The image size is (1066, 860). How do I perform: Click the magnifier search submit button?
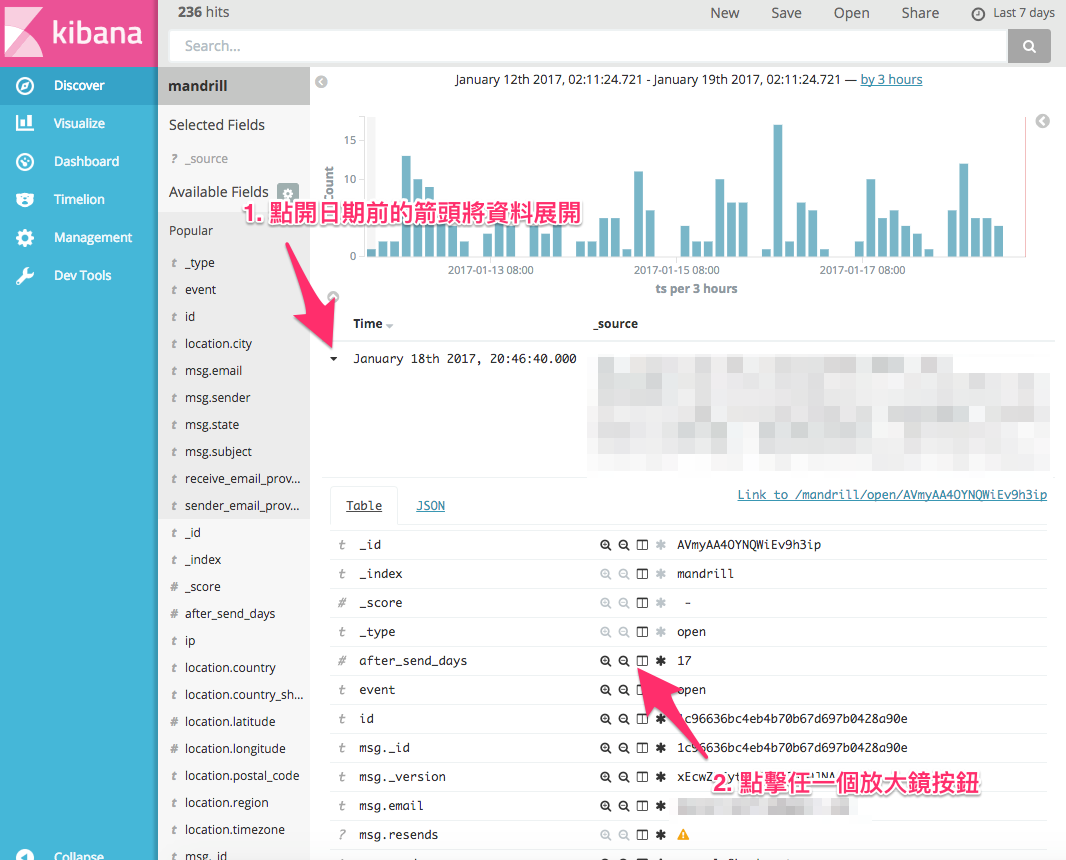click(x=1029, y=46)
